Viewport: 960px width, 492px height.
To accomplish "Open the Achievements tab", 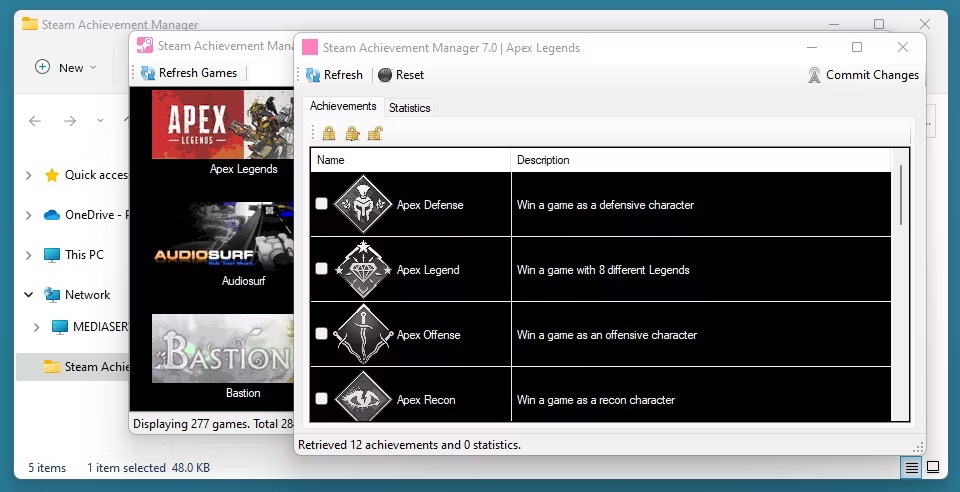I will 343,106.
